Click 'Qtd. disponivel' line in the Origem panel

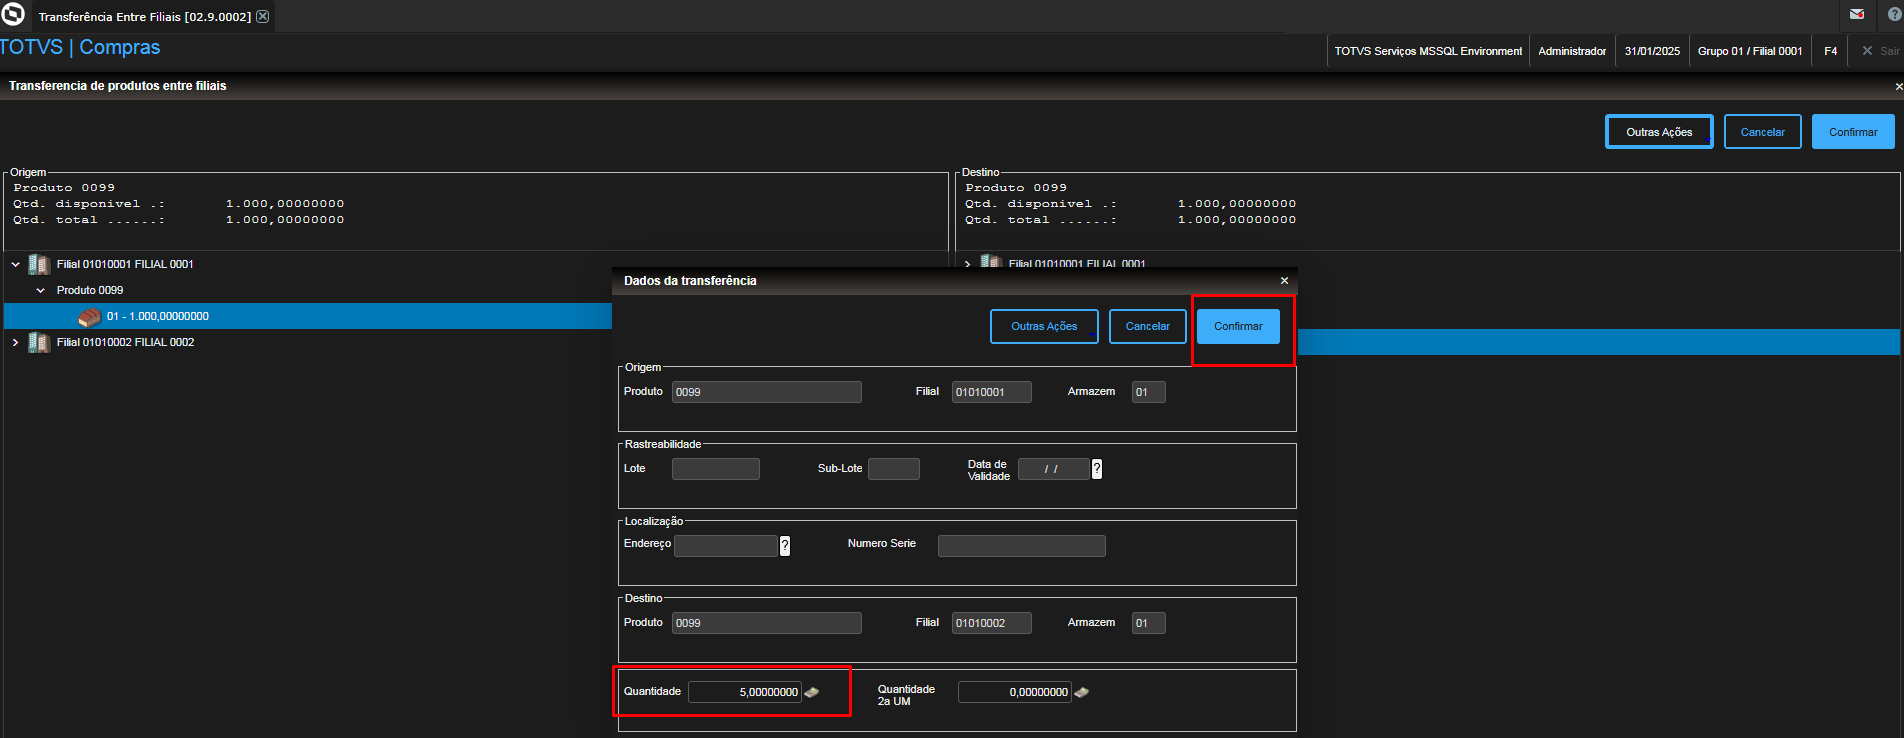pyautogui.click(x=179, y=204)
